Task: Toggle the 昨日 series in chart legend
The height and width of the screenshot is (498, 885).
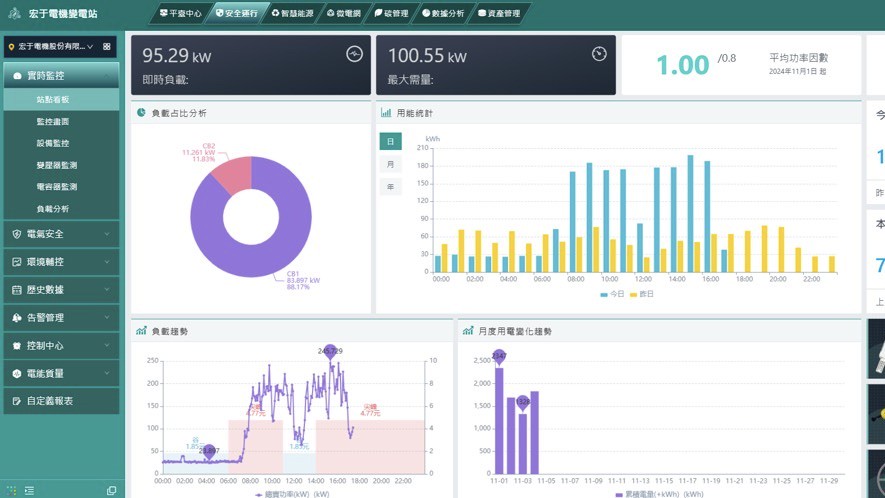Action: (x=641, y=294)
